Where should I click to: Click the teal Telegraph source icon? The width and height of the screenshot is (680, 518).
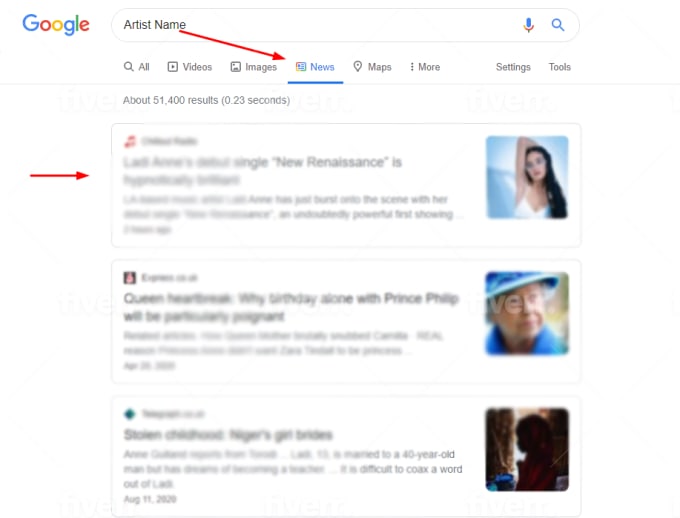tap(130, 414)
